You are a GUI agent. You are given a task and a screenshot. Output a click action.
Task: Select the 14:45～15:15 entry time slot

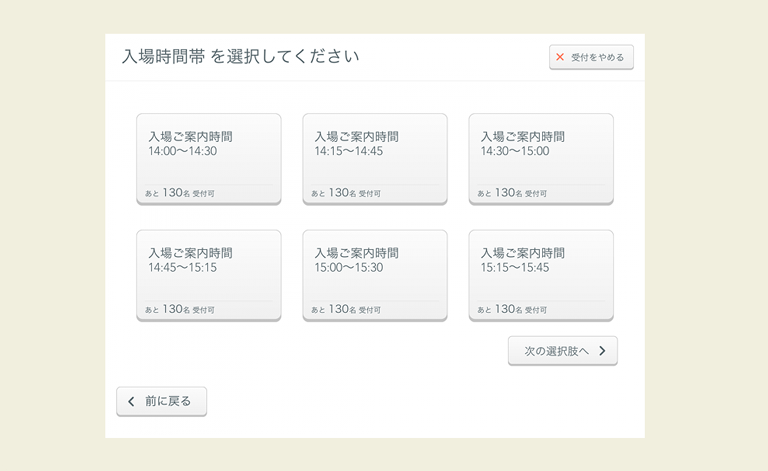(x=209, y=275)
